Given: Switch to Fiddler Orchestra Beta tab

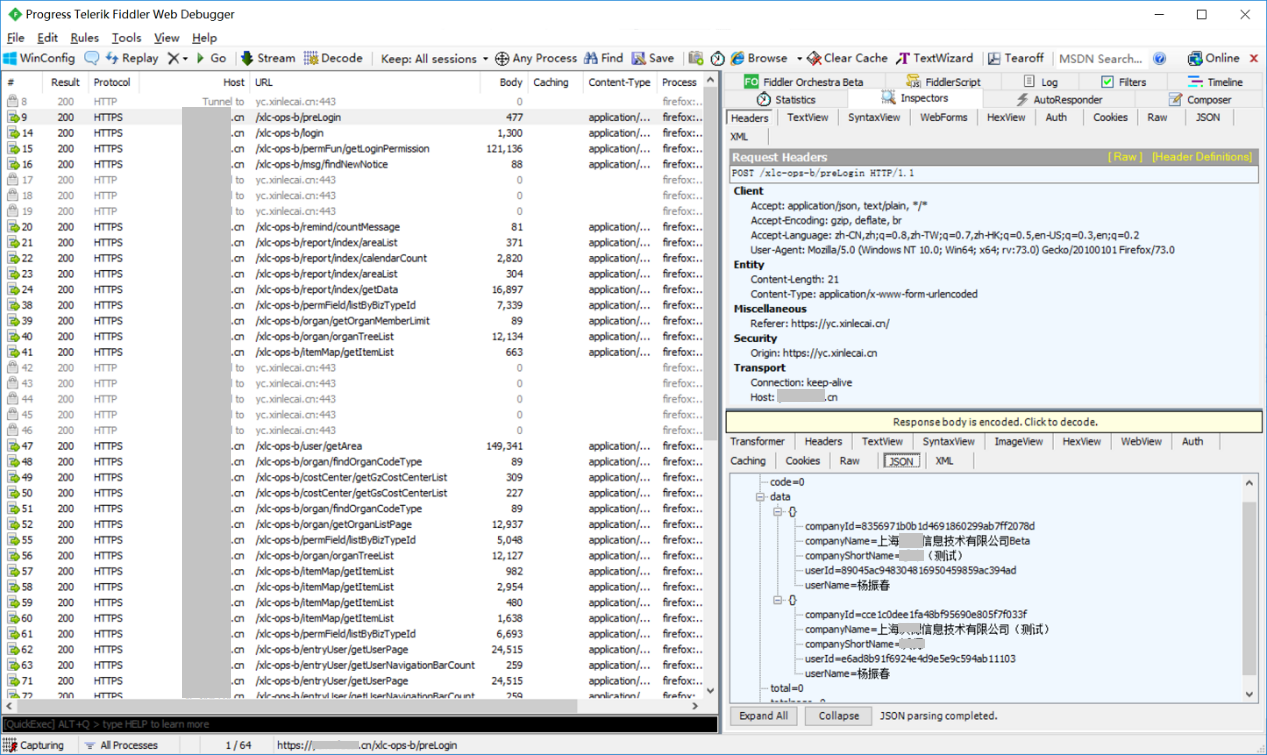Looking at the screenshot, I should [x=803, y=82].
